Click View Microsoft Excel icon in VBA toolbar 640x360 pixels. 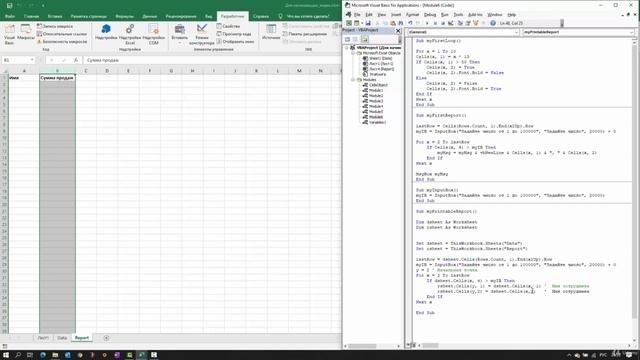(349, 23)
